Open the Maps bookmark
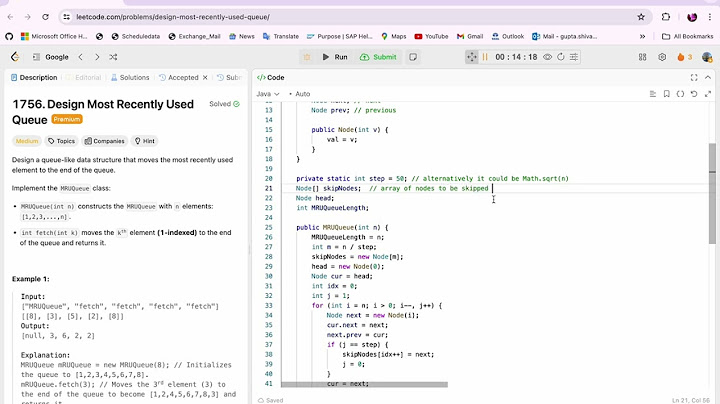720x404 pixels. click(394, 36)
